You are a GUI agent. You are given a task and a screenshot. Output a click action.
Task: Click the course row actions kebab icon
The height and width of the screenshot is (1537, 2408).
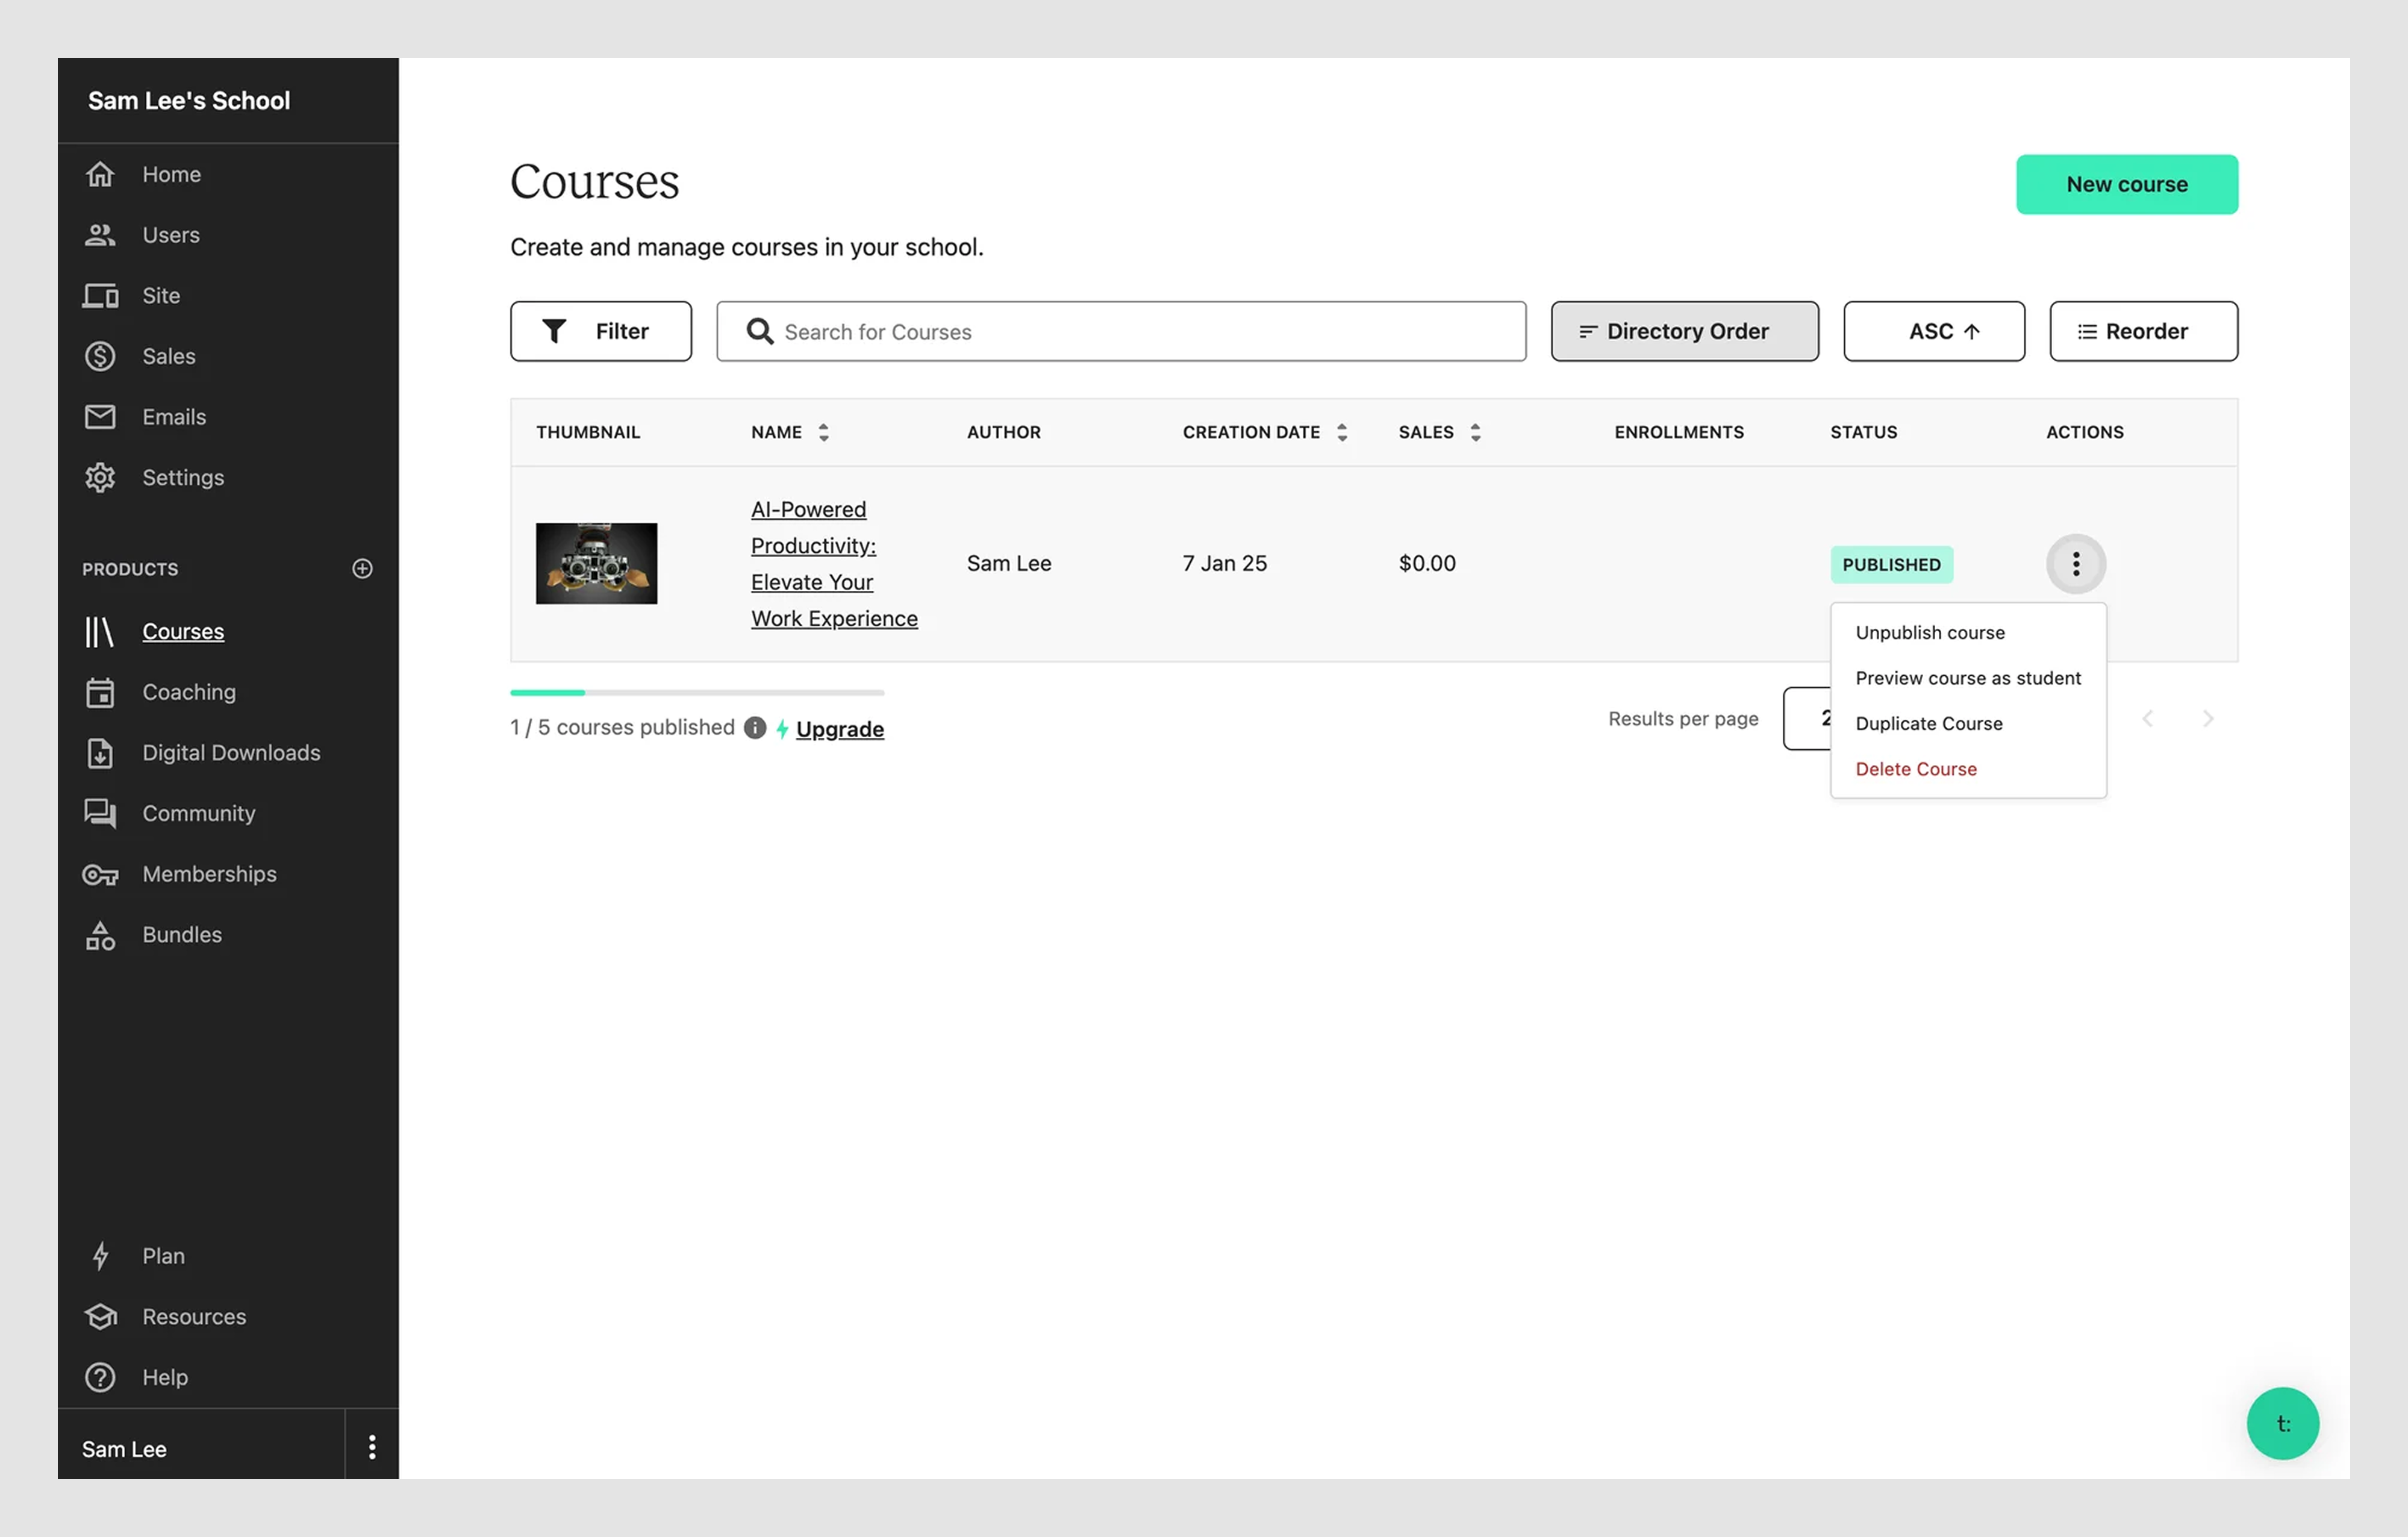click(2076, 564)
